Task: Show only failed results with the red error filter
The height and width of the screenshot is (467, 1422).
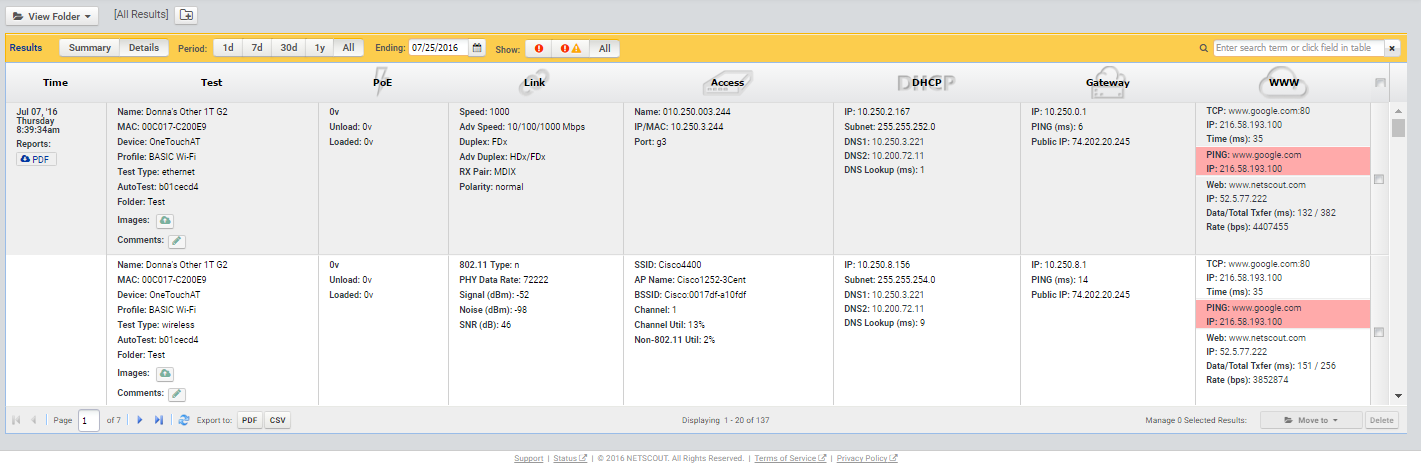Action: (539, 48)
